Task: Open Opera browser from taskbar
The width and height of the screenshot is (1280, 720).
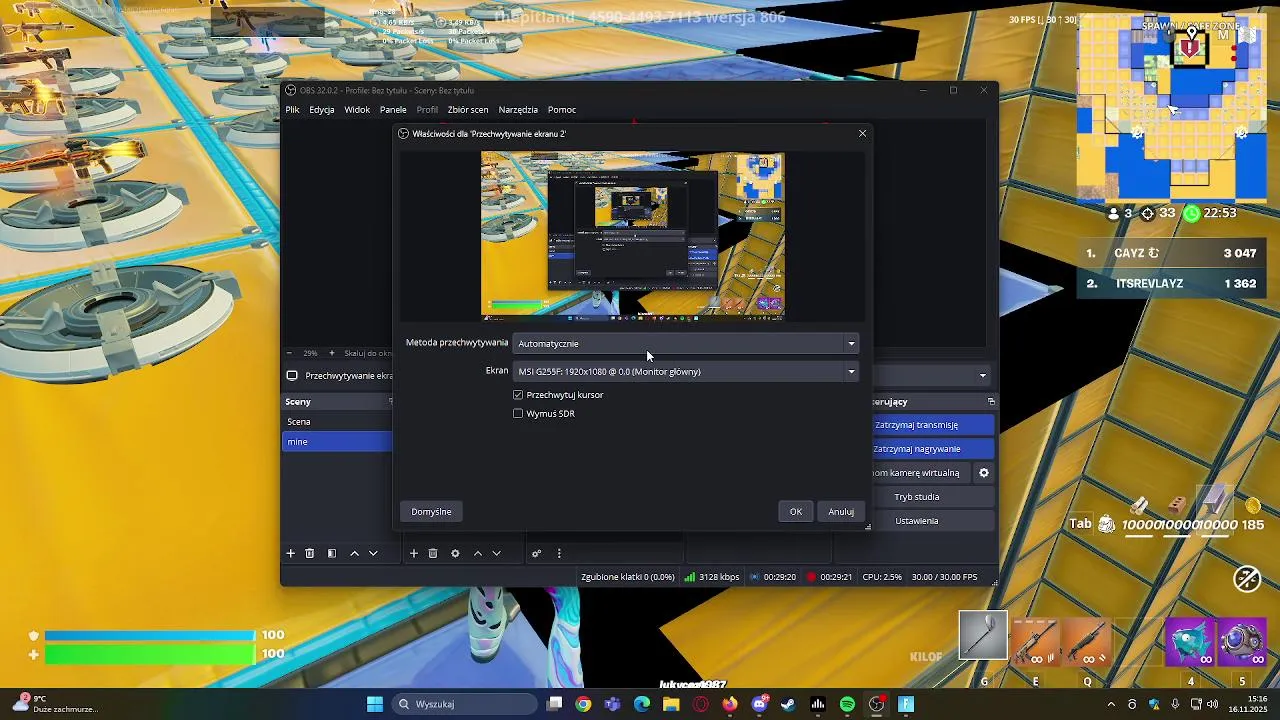Action: [x=701, y=704]
